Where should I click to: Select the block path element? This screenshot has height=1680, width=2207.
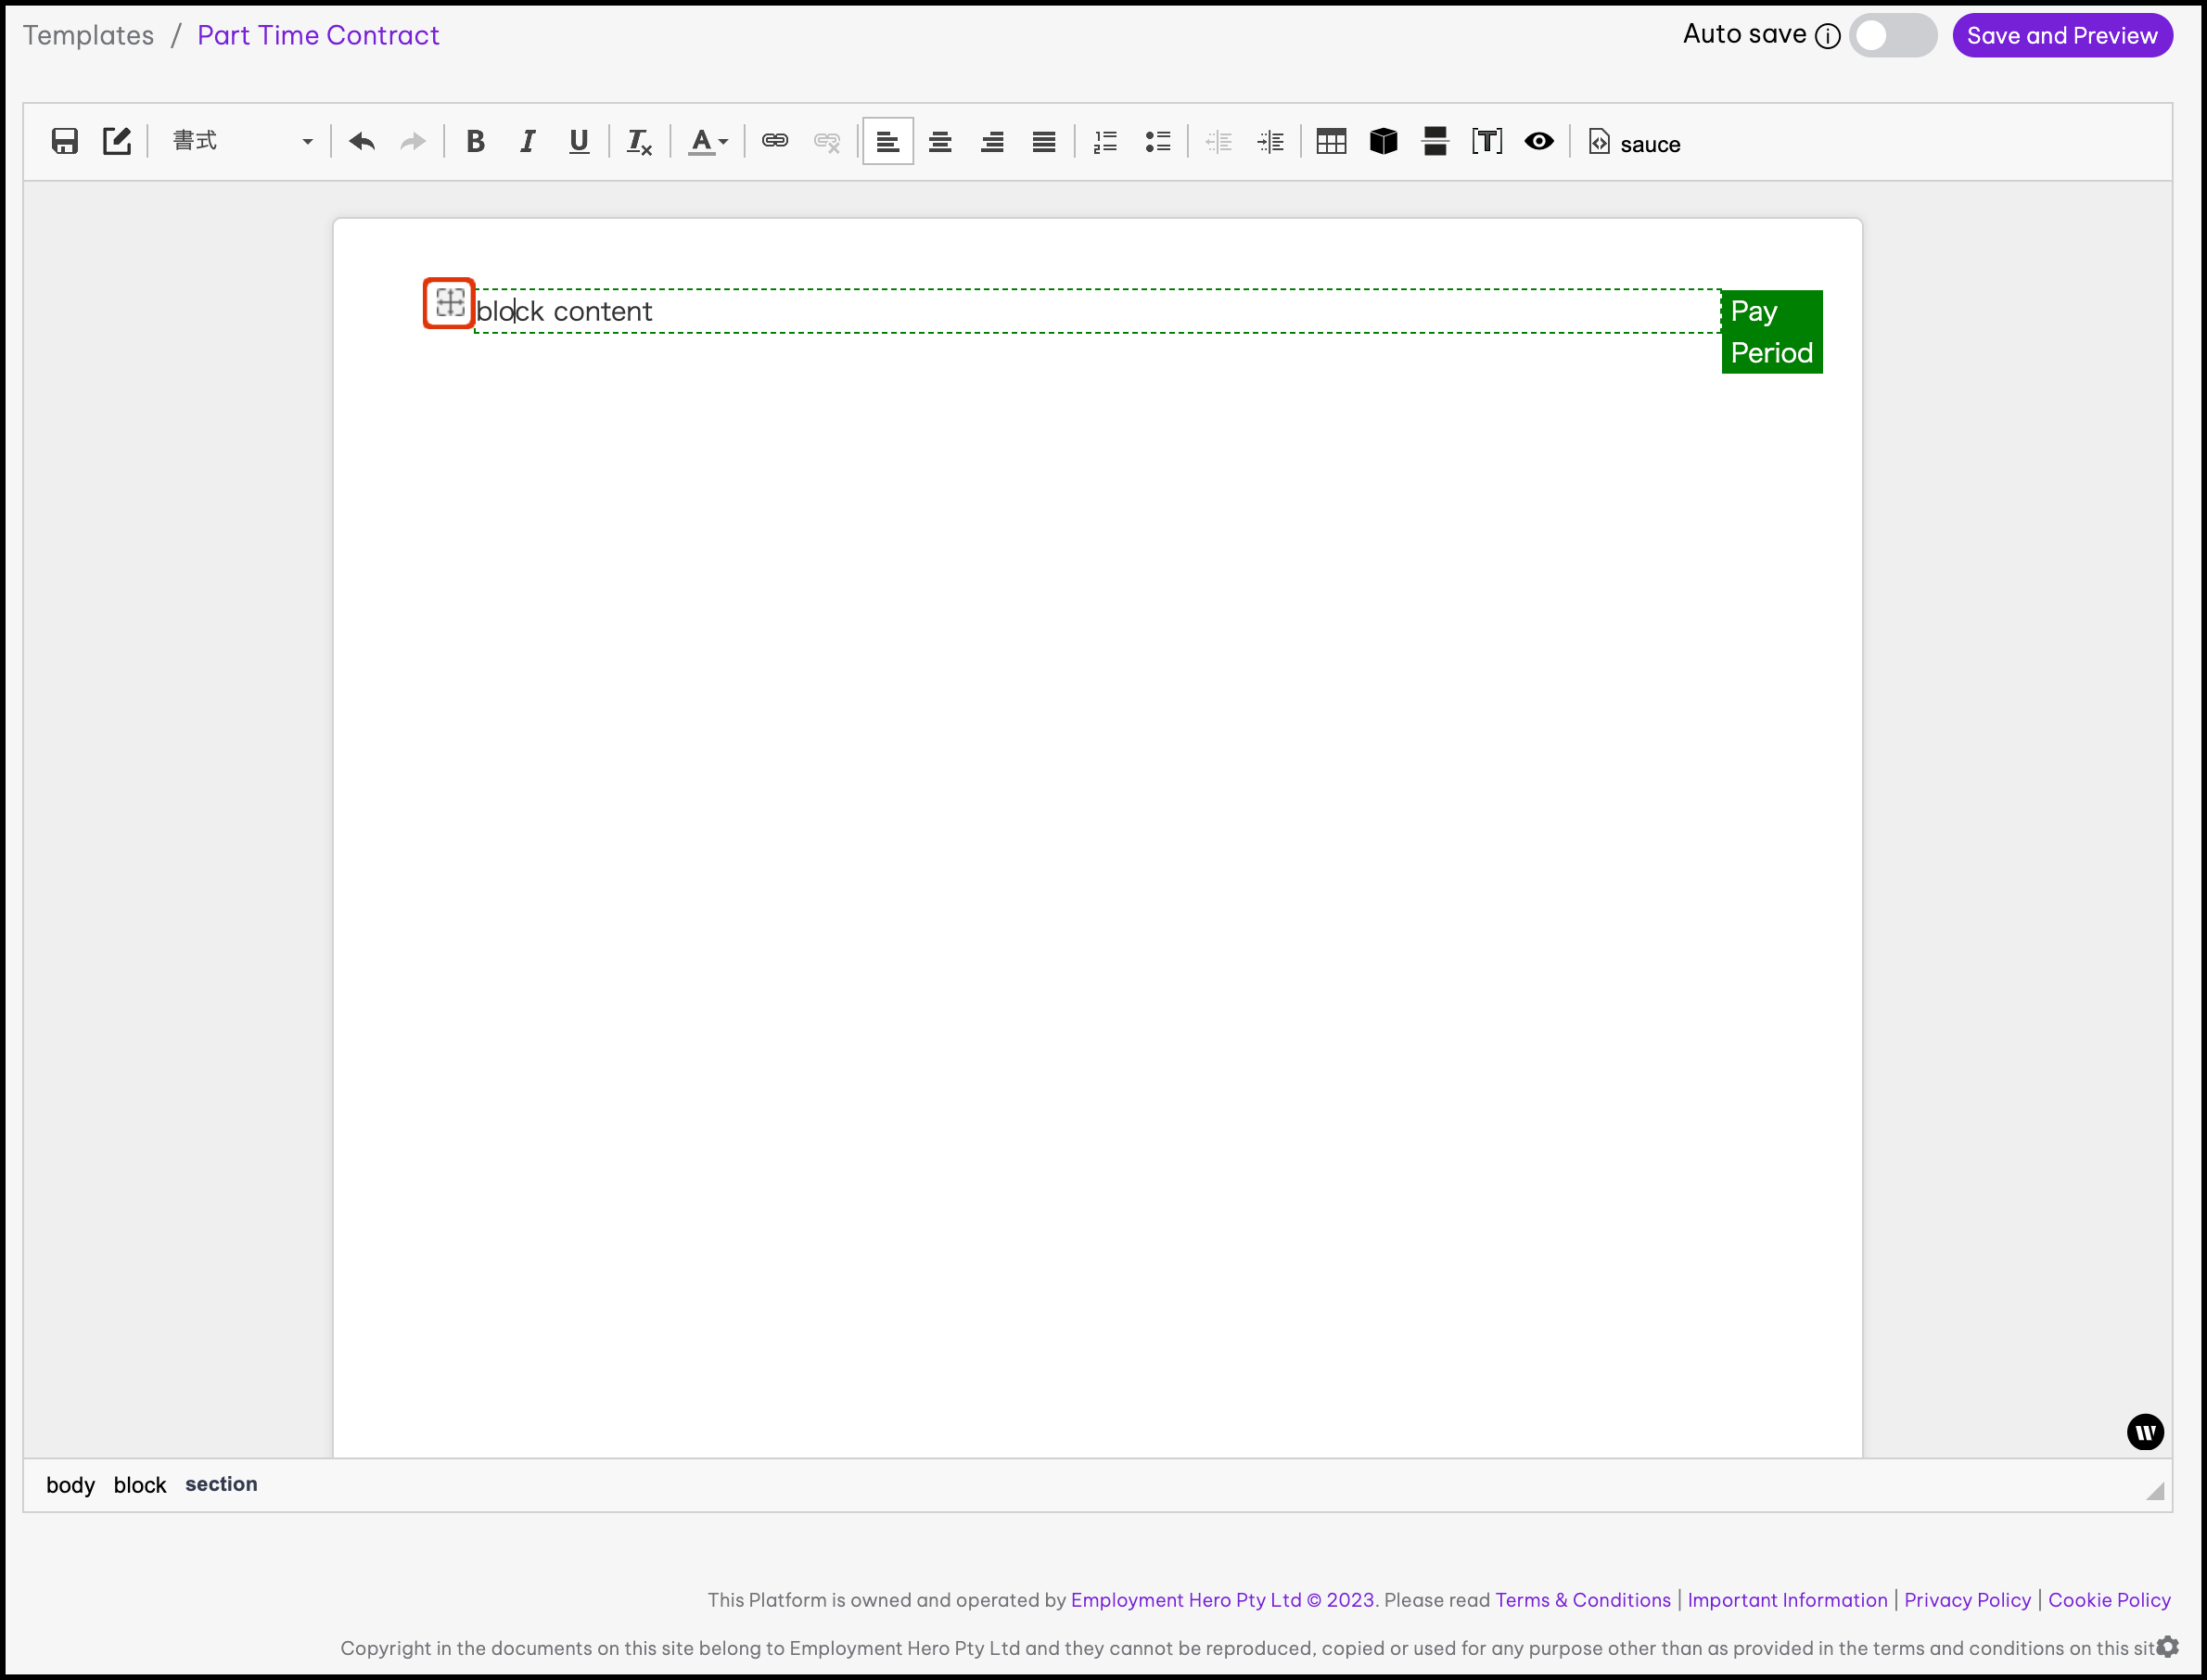pyautogui.click(x=140, y=1485)
